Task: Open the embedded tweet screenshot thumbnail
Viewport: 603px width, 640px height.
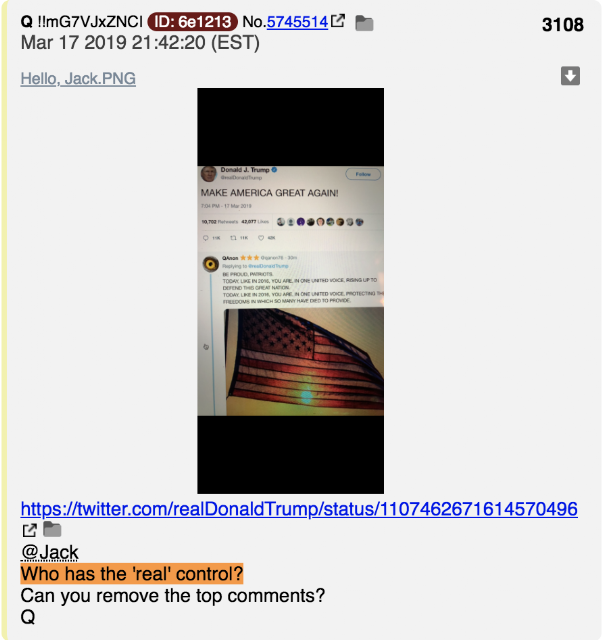Action: point(290,291)
